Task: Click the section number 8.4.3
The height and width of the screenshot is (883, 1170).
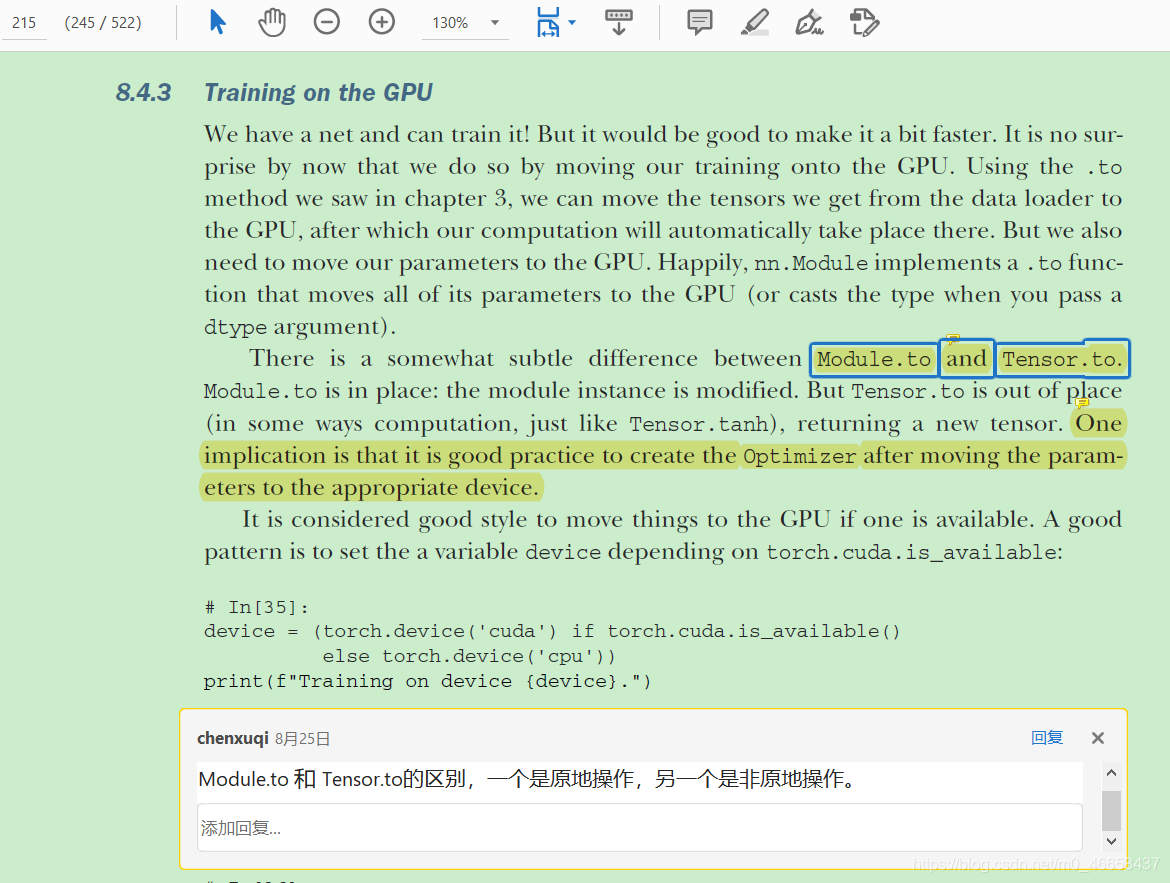Action: 143,93
